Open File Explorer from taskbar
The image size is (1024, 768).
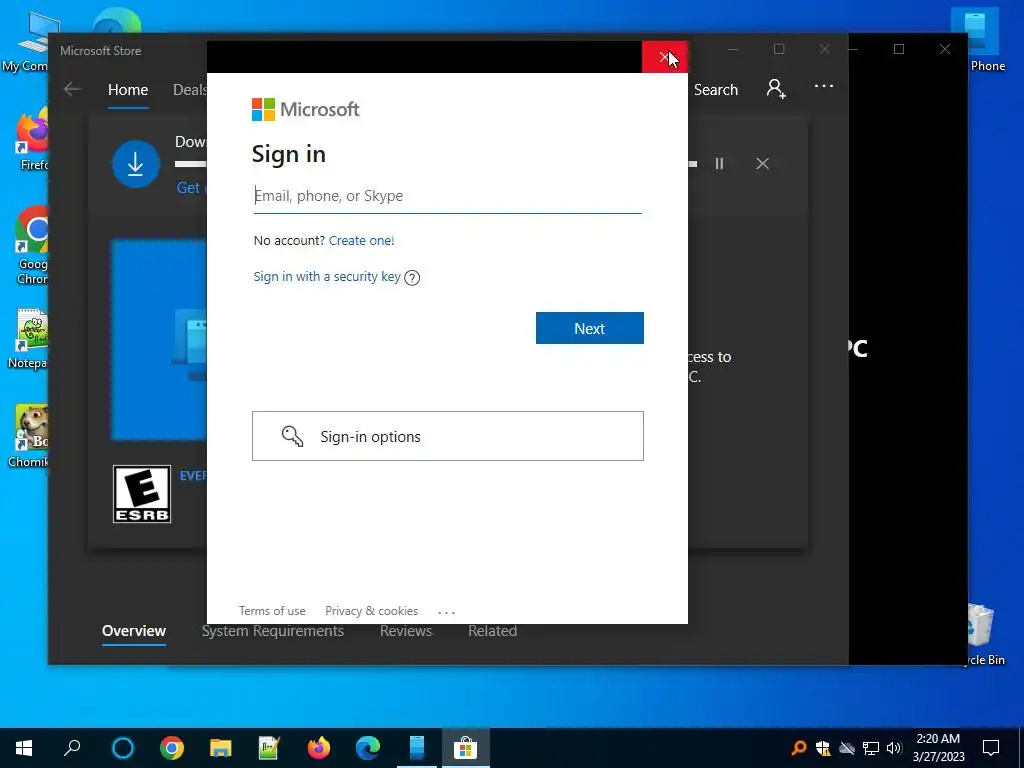click(221, 748)
